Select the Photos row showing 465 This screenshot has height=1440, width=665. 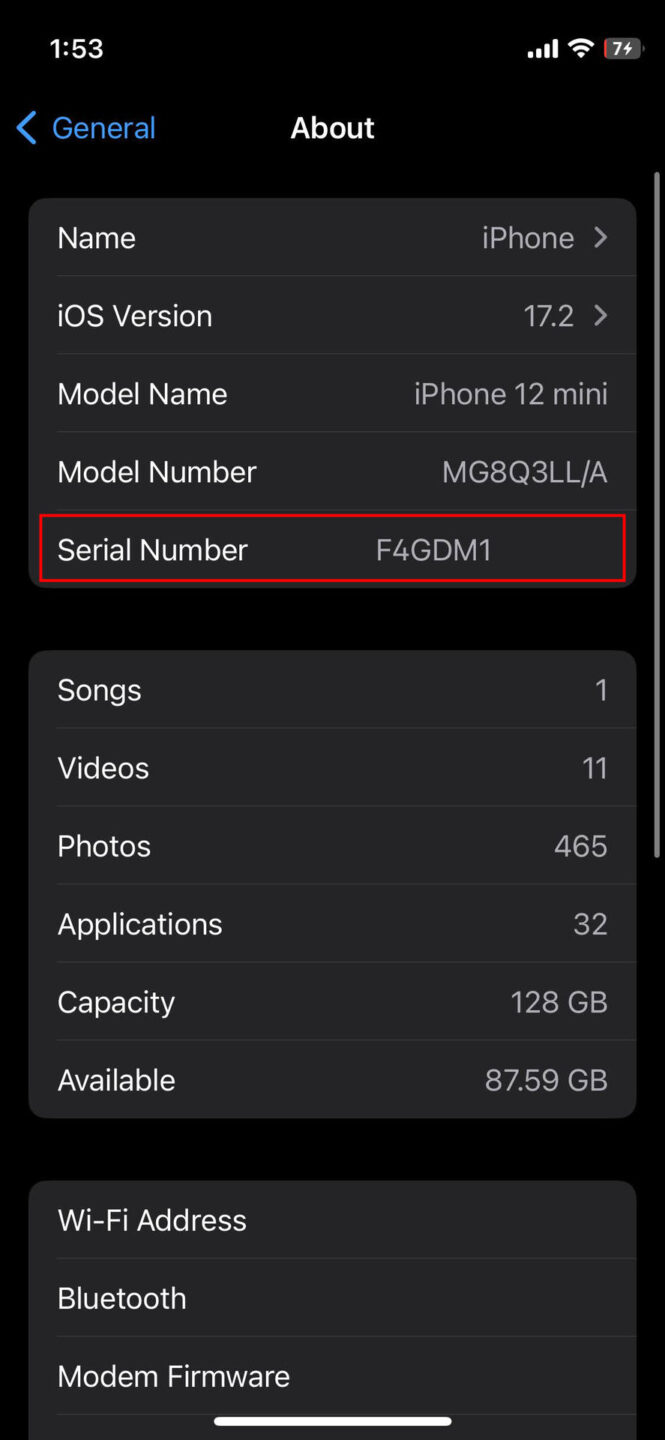(332, 846)
